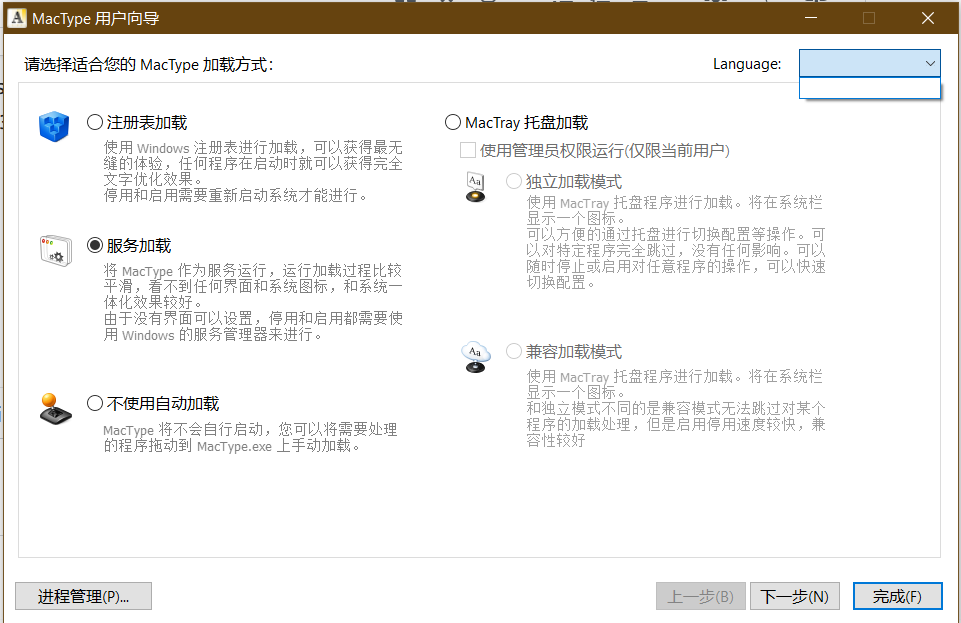Go to next step with 下一步(N)
The height and width of the screenshot is (623, 961).
click(x=794, y=596)
